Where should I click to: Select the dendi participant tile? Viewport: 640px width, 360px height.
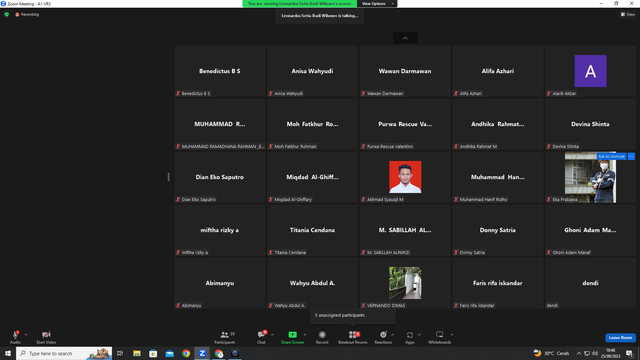[590, 283]
